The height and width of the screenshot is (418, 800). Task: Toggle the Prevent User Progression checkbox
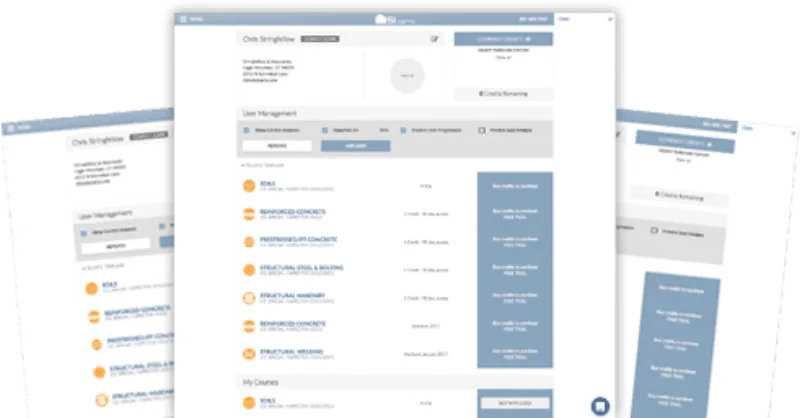point(403,130)
